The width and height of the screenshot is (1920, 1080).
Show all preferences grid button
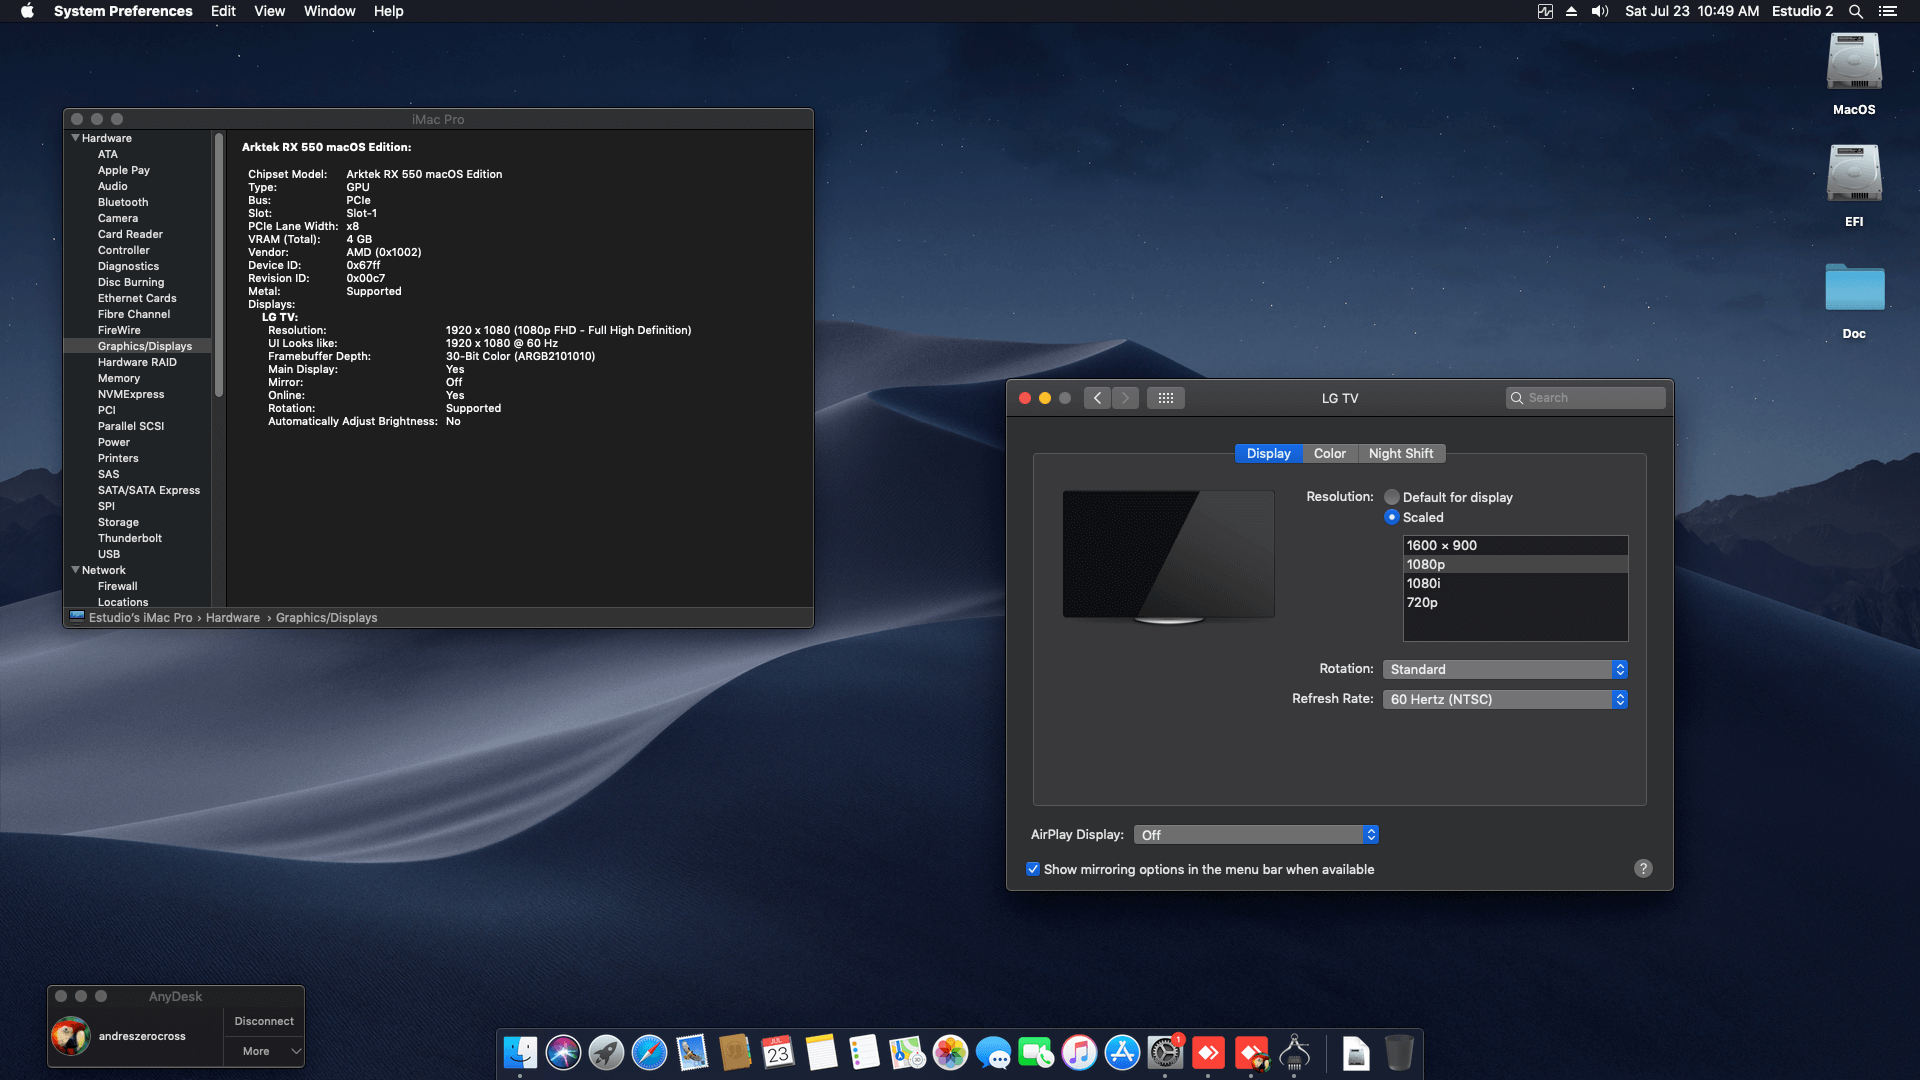click(1166, 398)
